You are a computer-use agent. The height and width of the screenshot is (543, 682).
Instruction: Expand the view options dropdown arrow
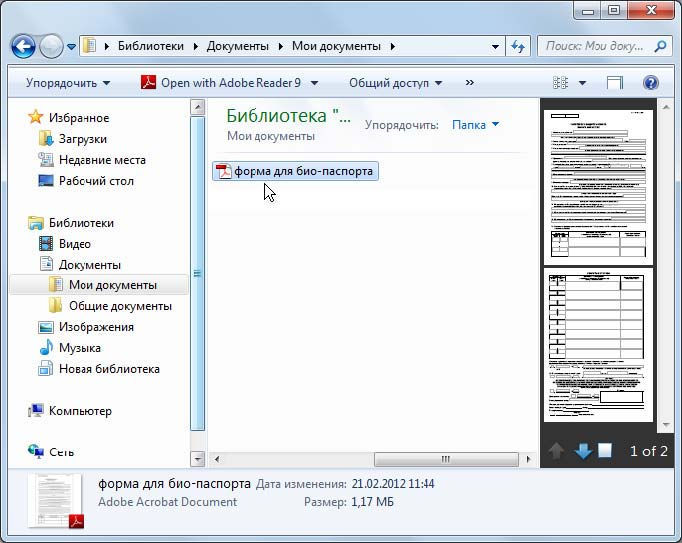584,83
